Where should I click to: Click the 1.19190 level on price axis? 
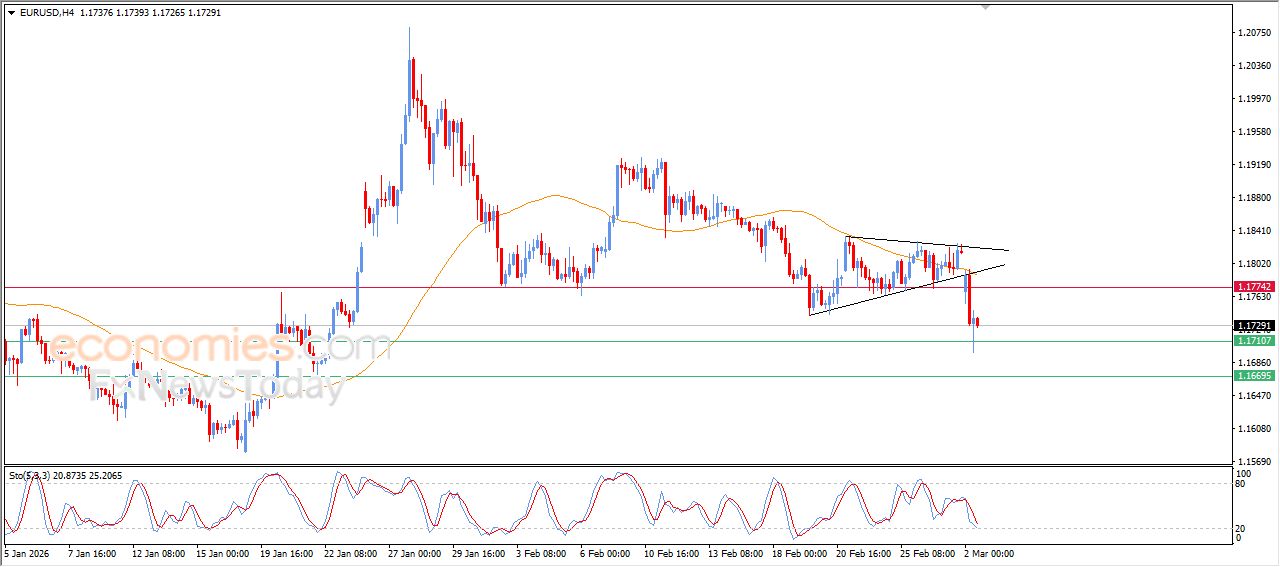point(1254,165)
